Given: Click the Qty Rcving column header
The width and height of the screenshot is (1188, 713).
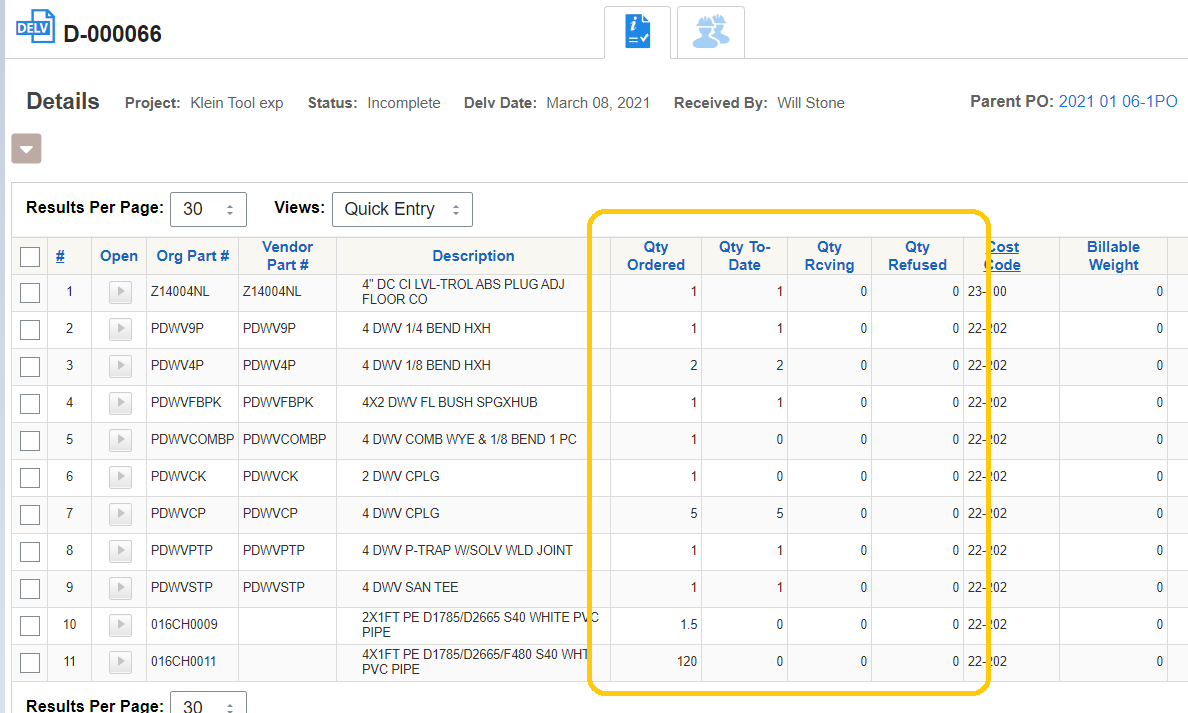Looking at the screenshot, I should [829, 256].
